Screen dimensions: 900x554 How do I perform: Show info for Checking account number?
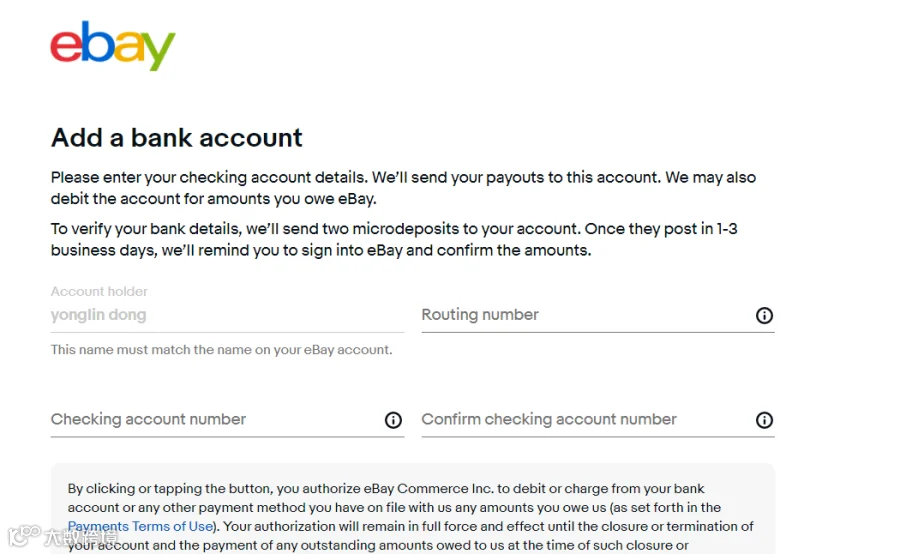coord(393,420)
